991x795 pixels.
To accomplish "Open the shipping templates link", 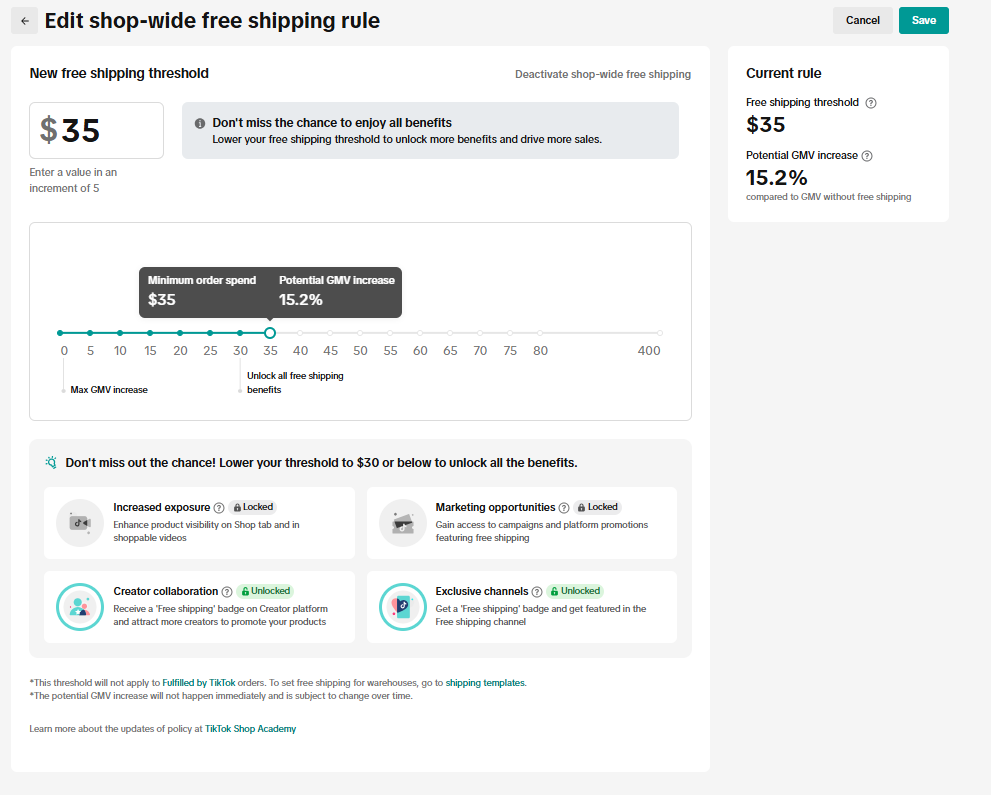I will 485,683.
